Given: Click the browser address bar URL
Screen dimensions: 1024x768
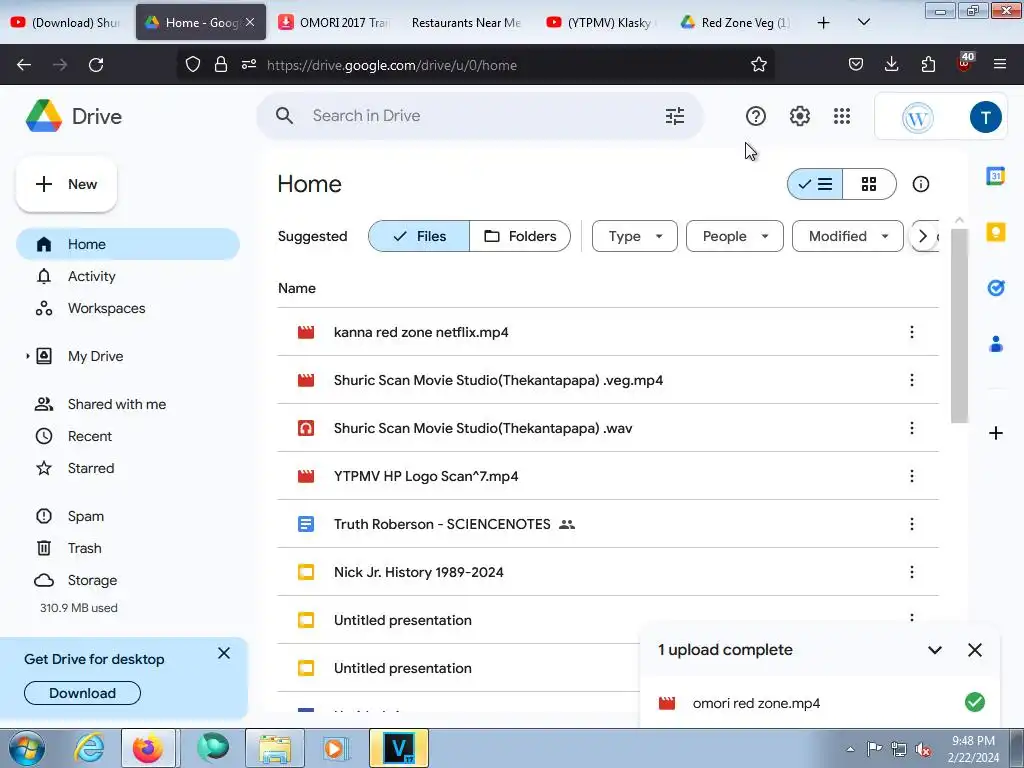Looking at the screenshot, I should tap(392, 65).
